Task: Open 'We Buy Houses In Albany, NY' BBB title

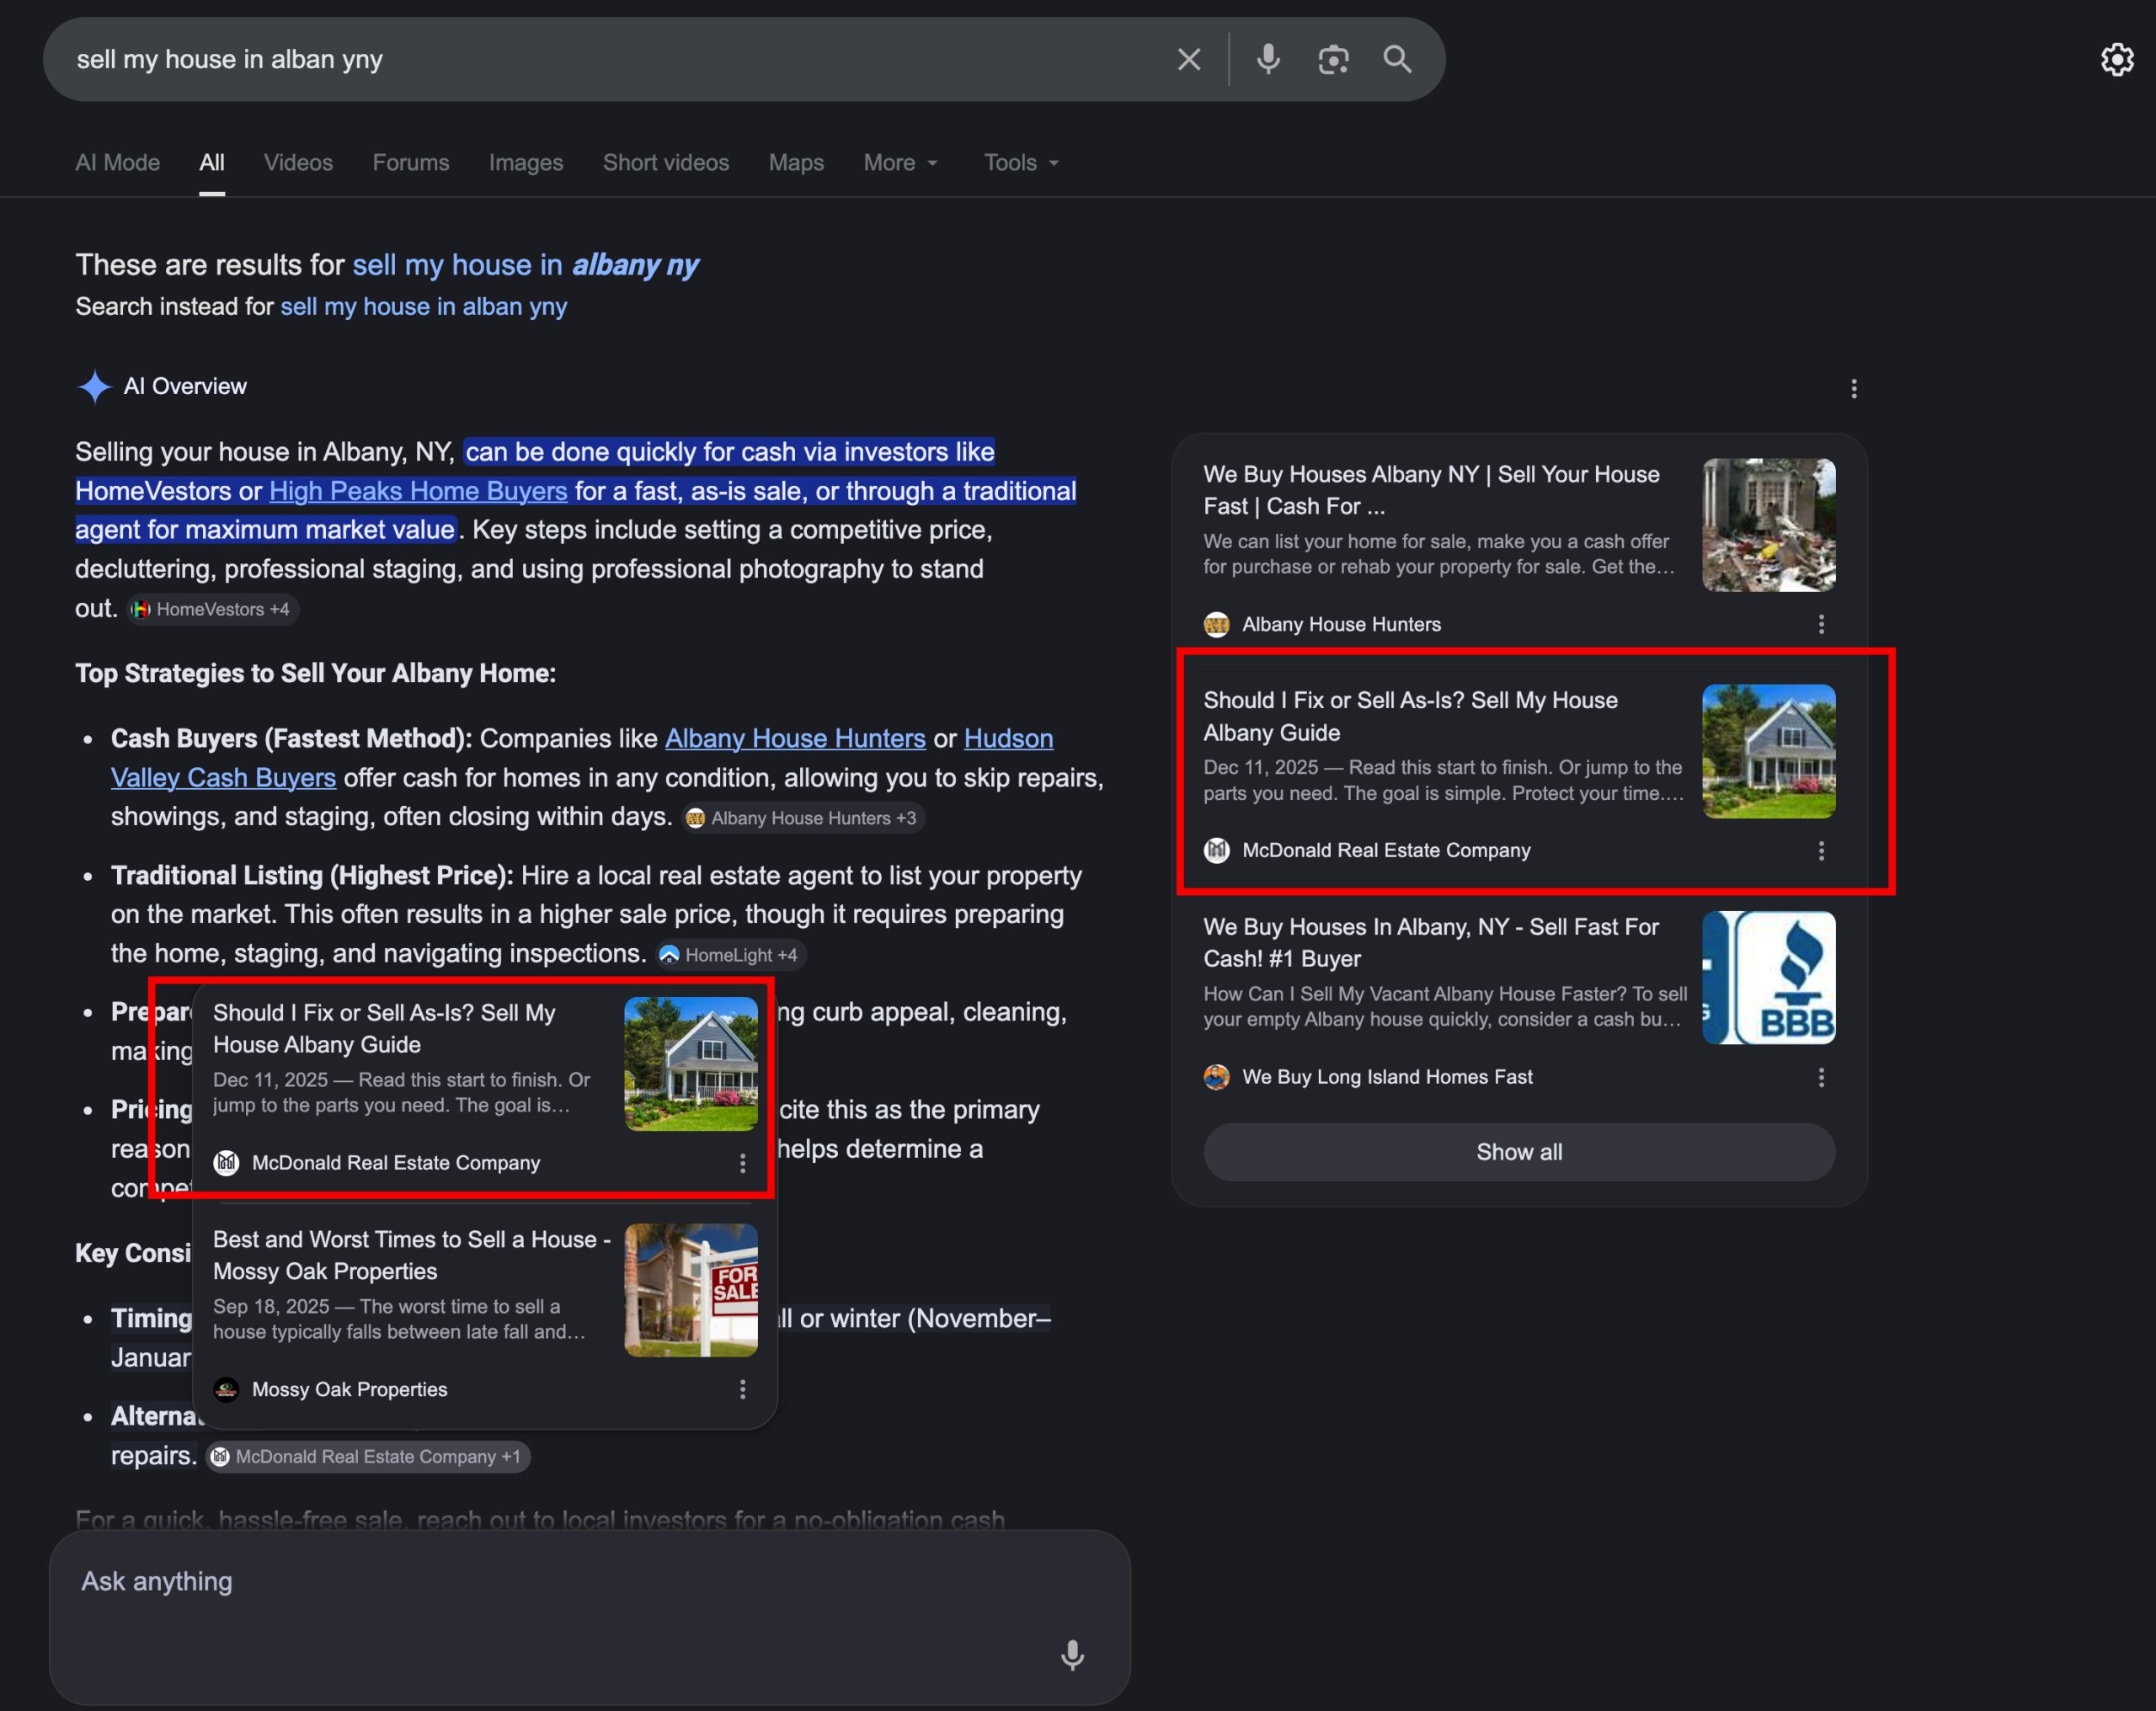Action: click(1431, 944)
